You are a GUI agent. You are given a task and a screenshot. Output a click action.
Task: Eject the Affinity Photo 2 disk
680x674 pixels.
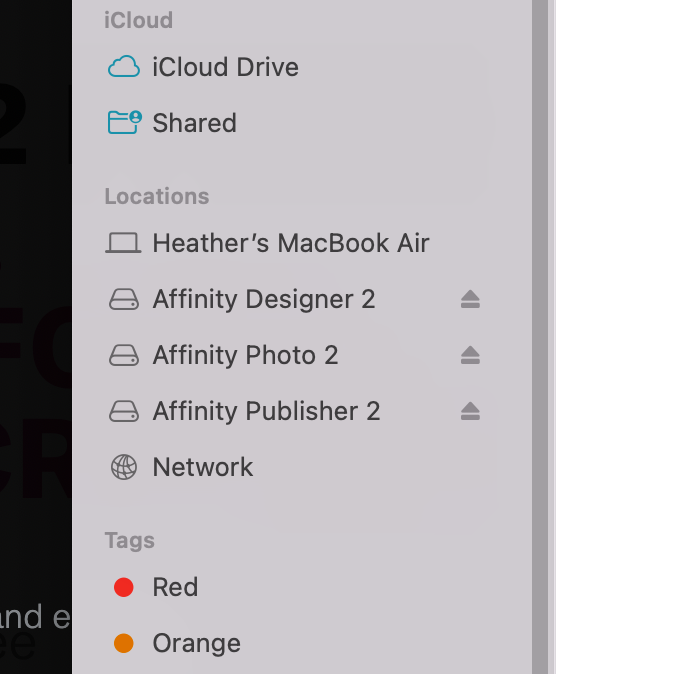pyautogui.click(x=470, y=355)
